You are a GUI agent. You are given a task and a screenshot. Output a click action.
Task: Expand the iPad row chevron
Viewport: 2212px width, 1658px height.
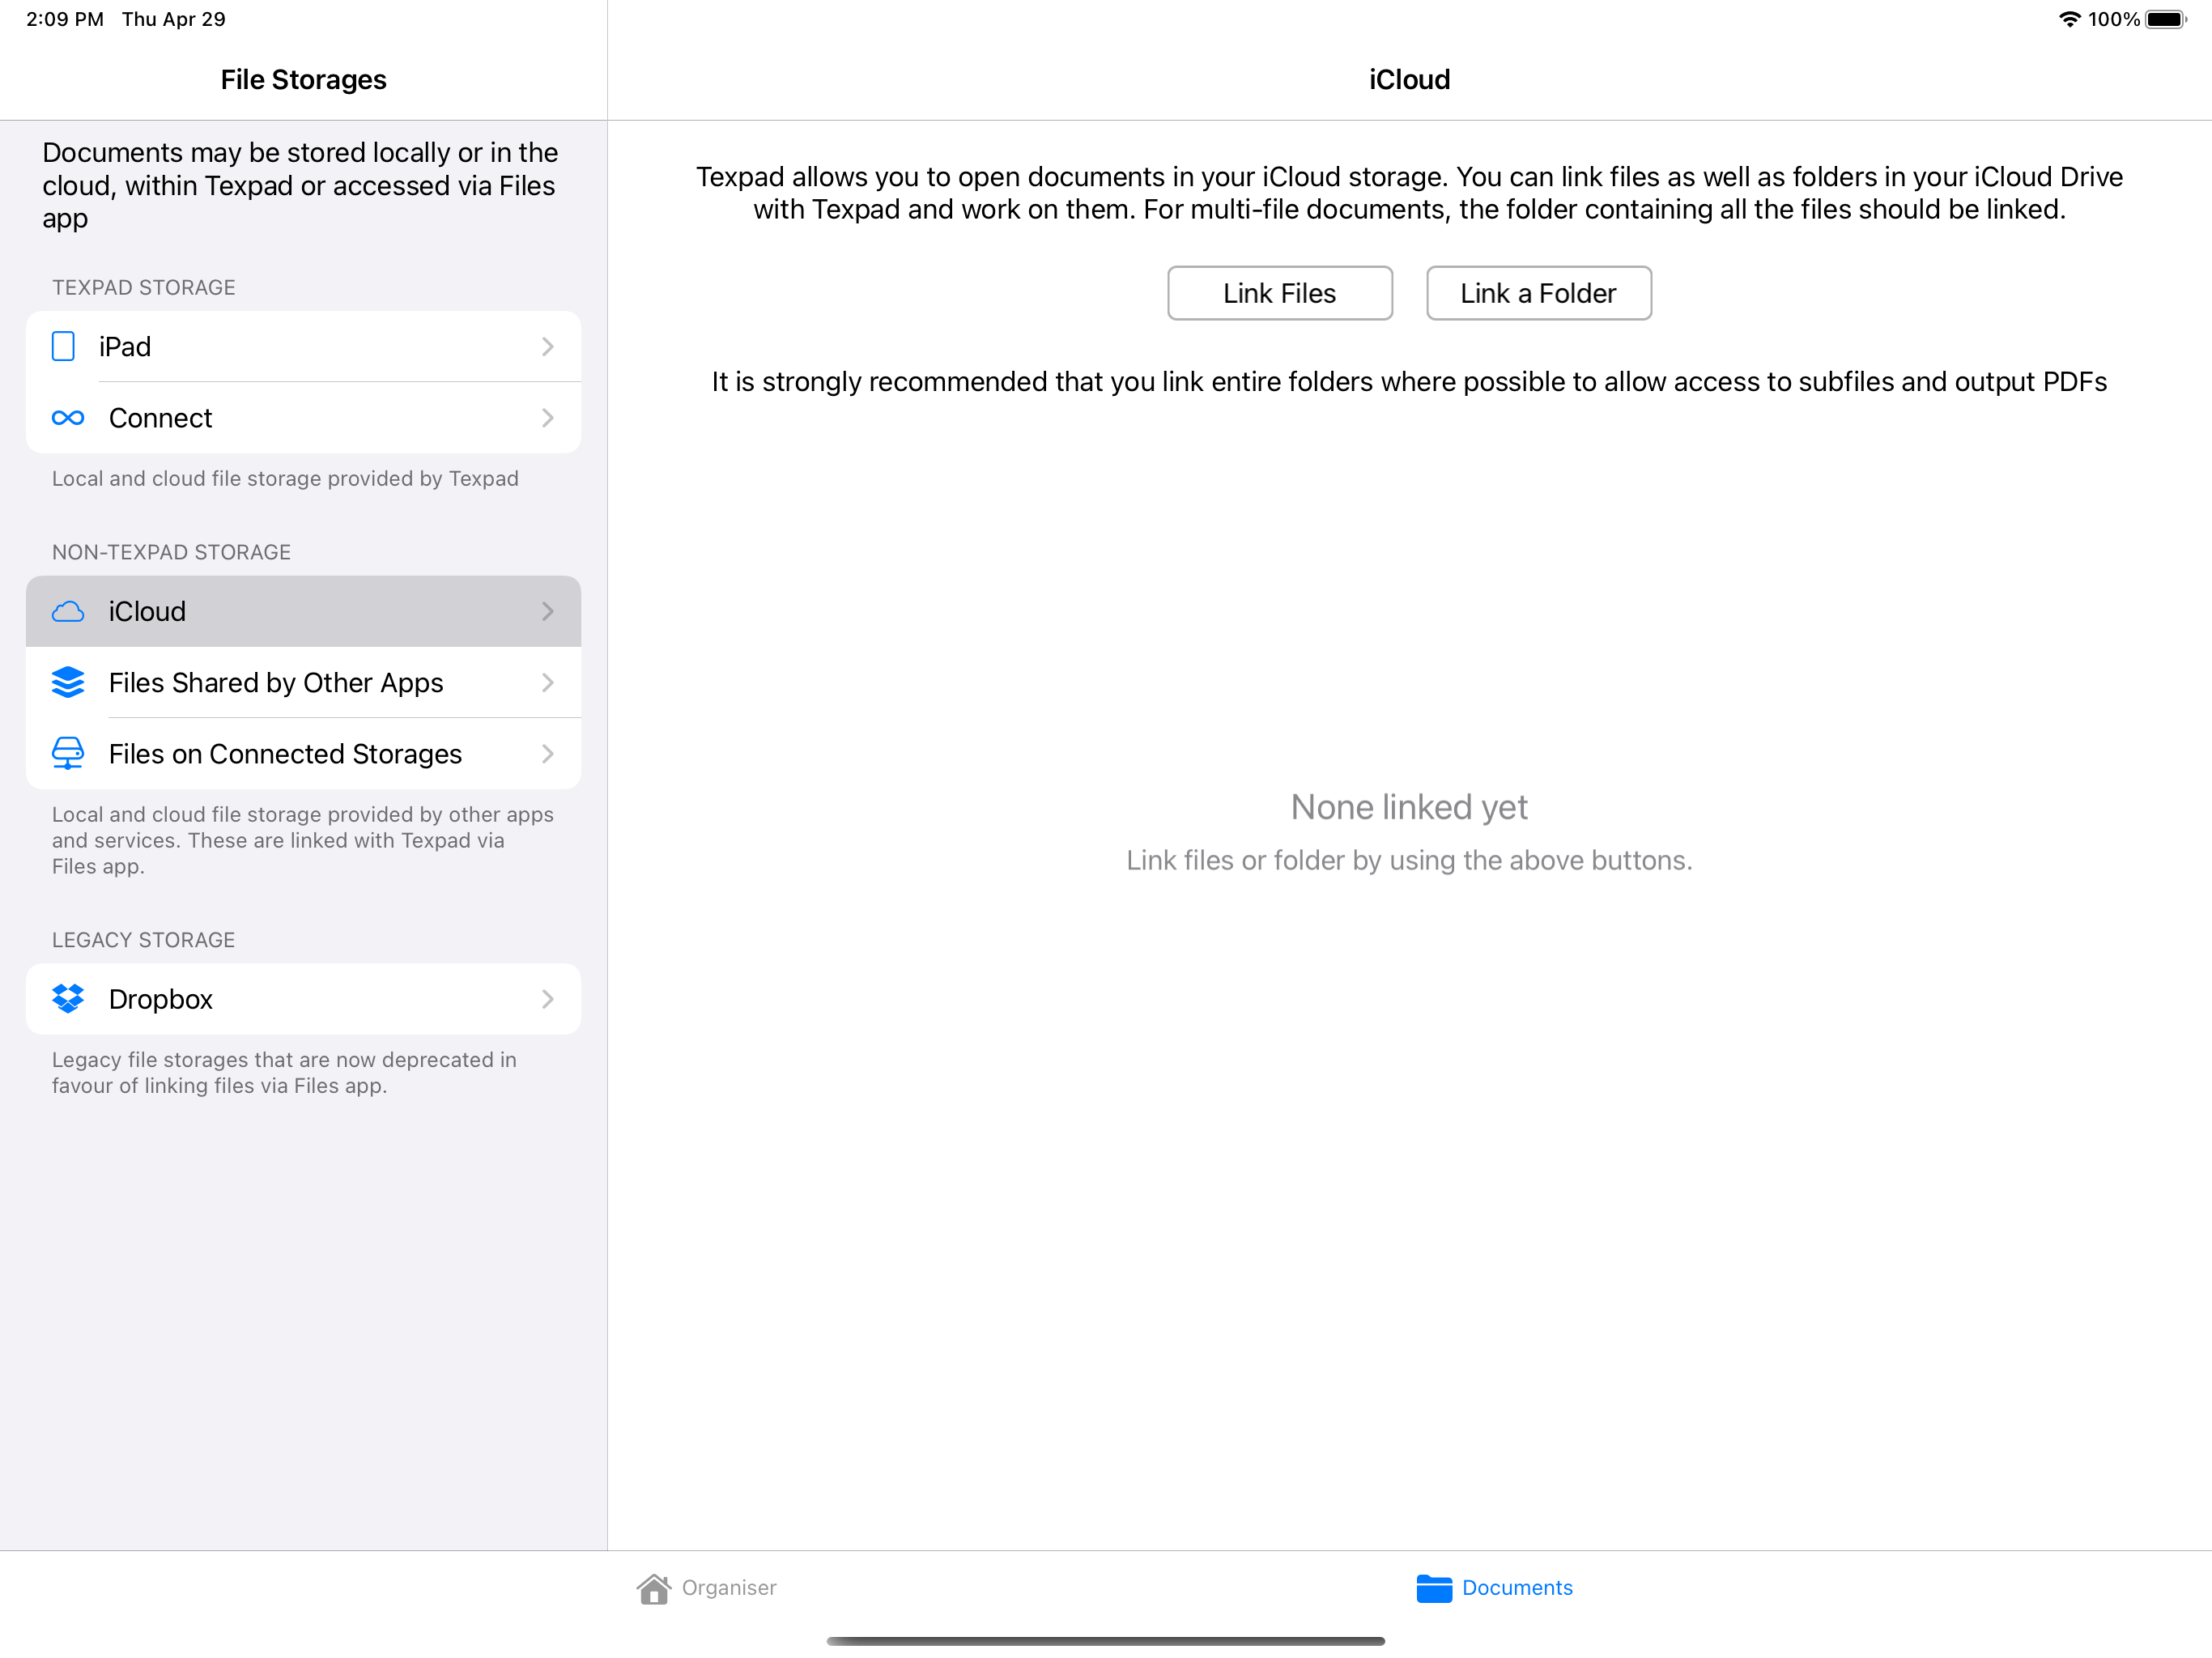[547, 347]
